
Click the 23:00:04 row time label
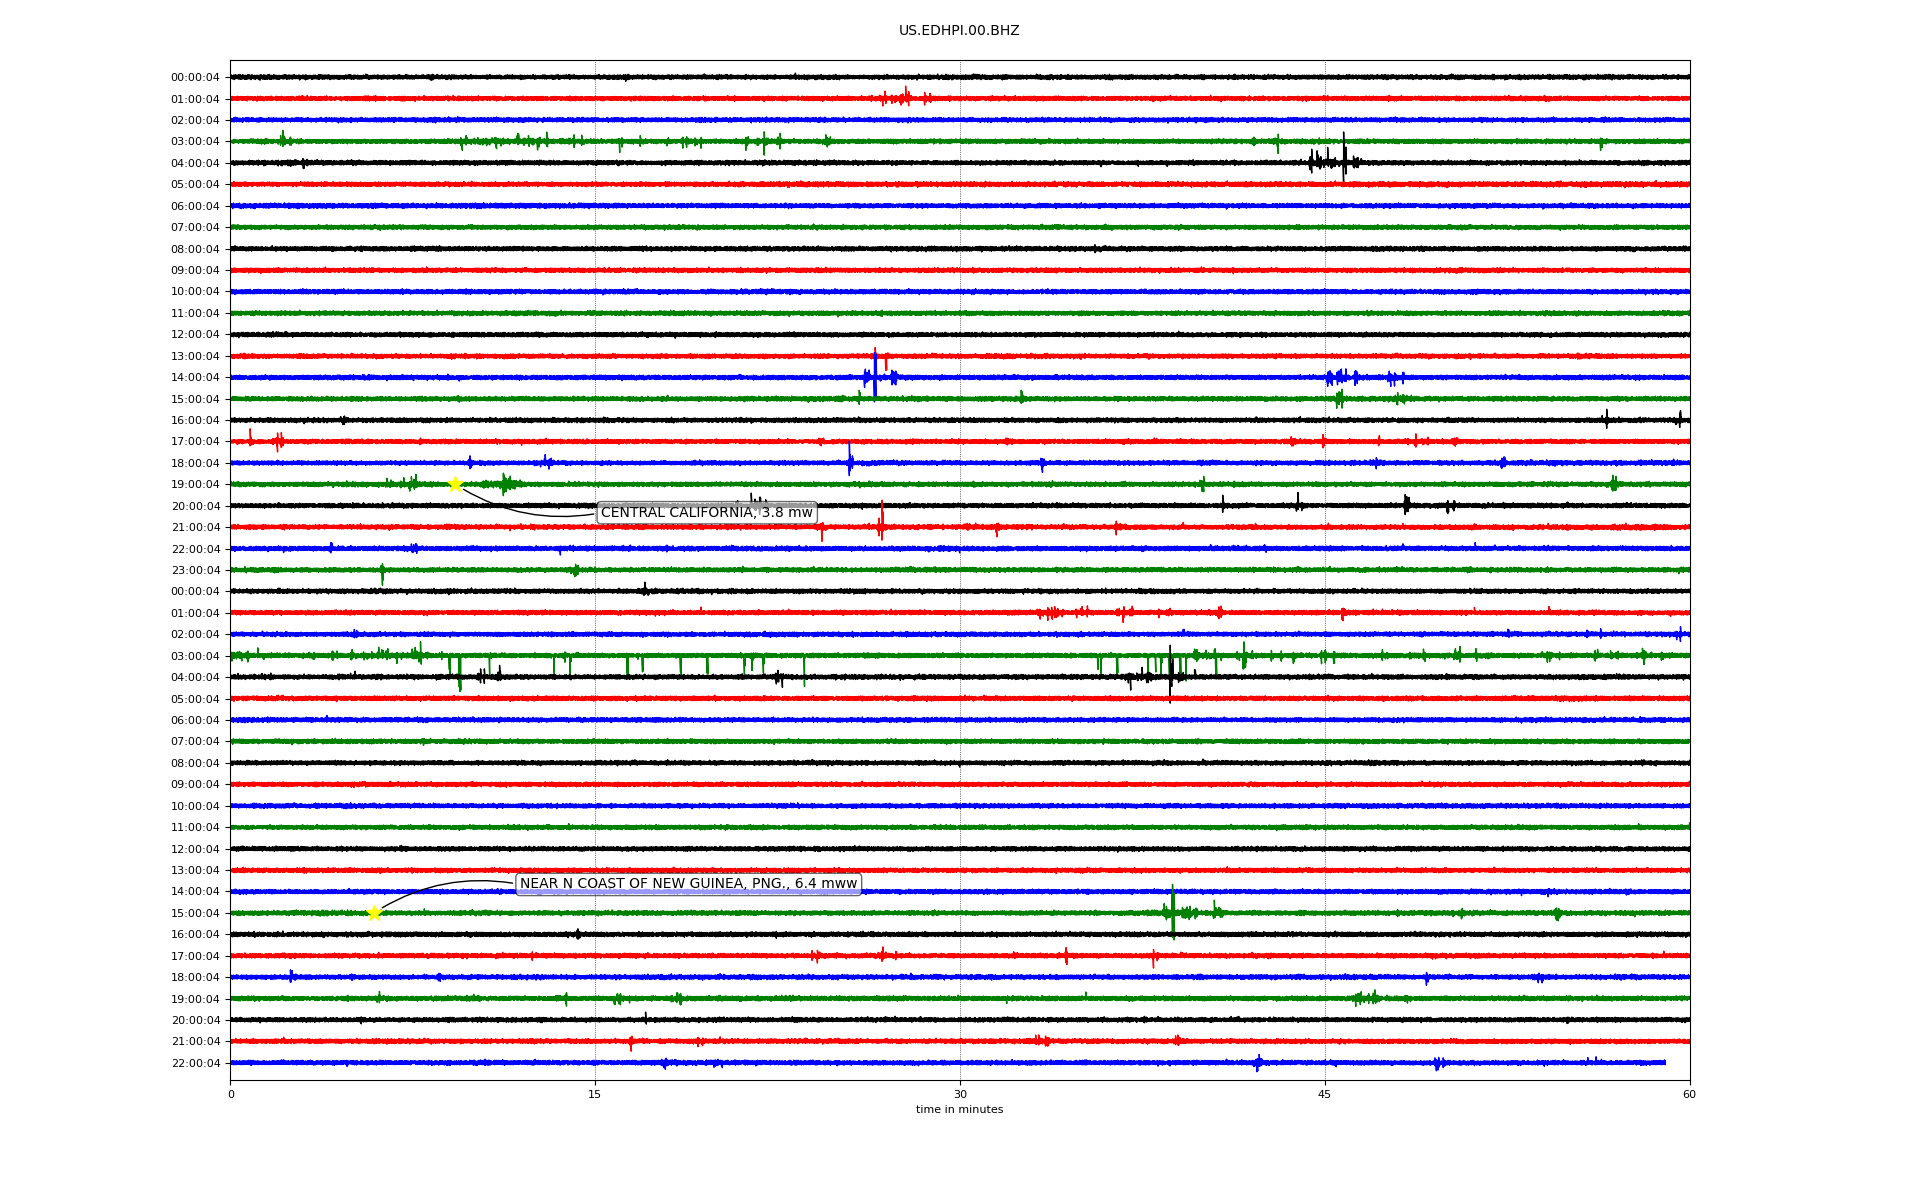pos(195,571)
